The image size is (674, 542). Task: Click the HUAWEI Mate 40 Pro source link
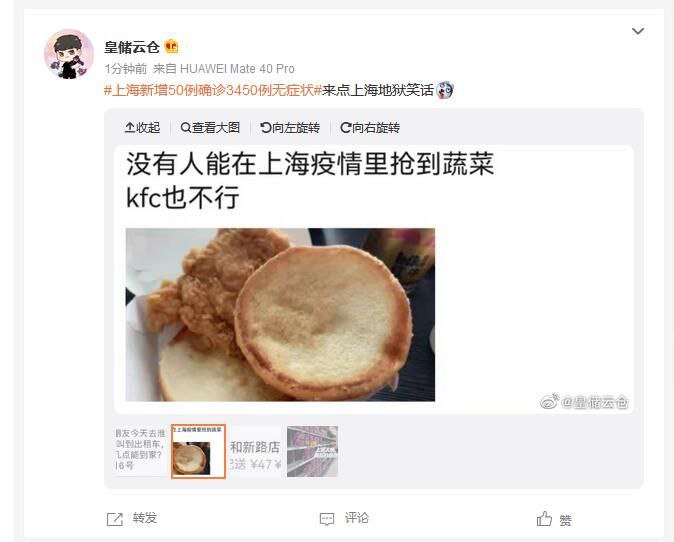tap(237, 69)
